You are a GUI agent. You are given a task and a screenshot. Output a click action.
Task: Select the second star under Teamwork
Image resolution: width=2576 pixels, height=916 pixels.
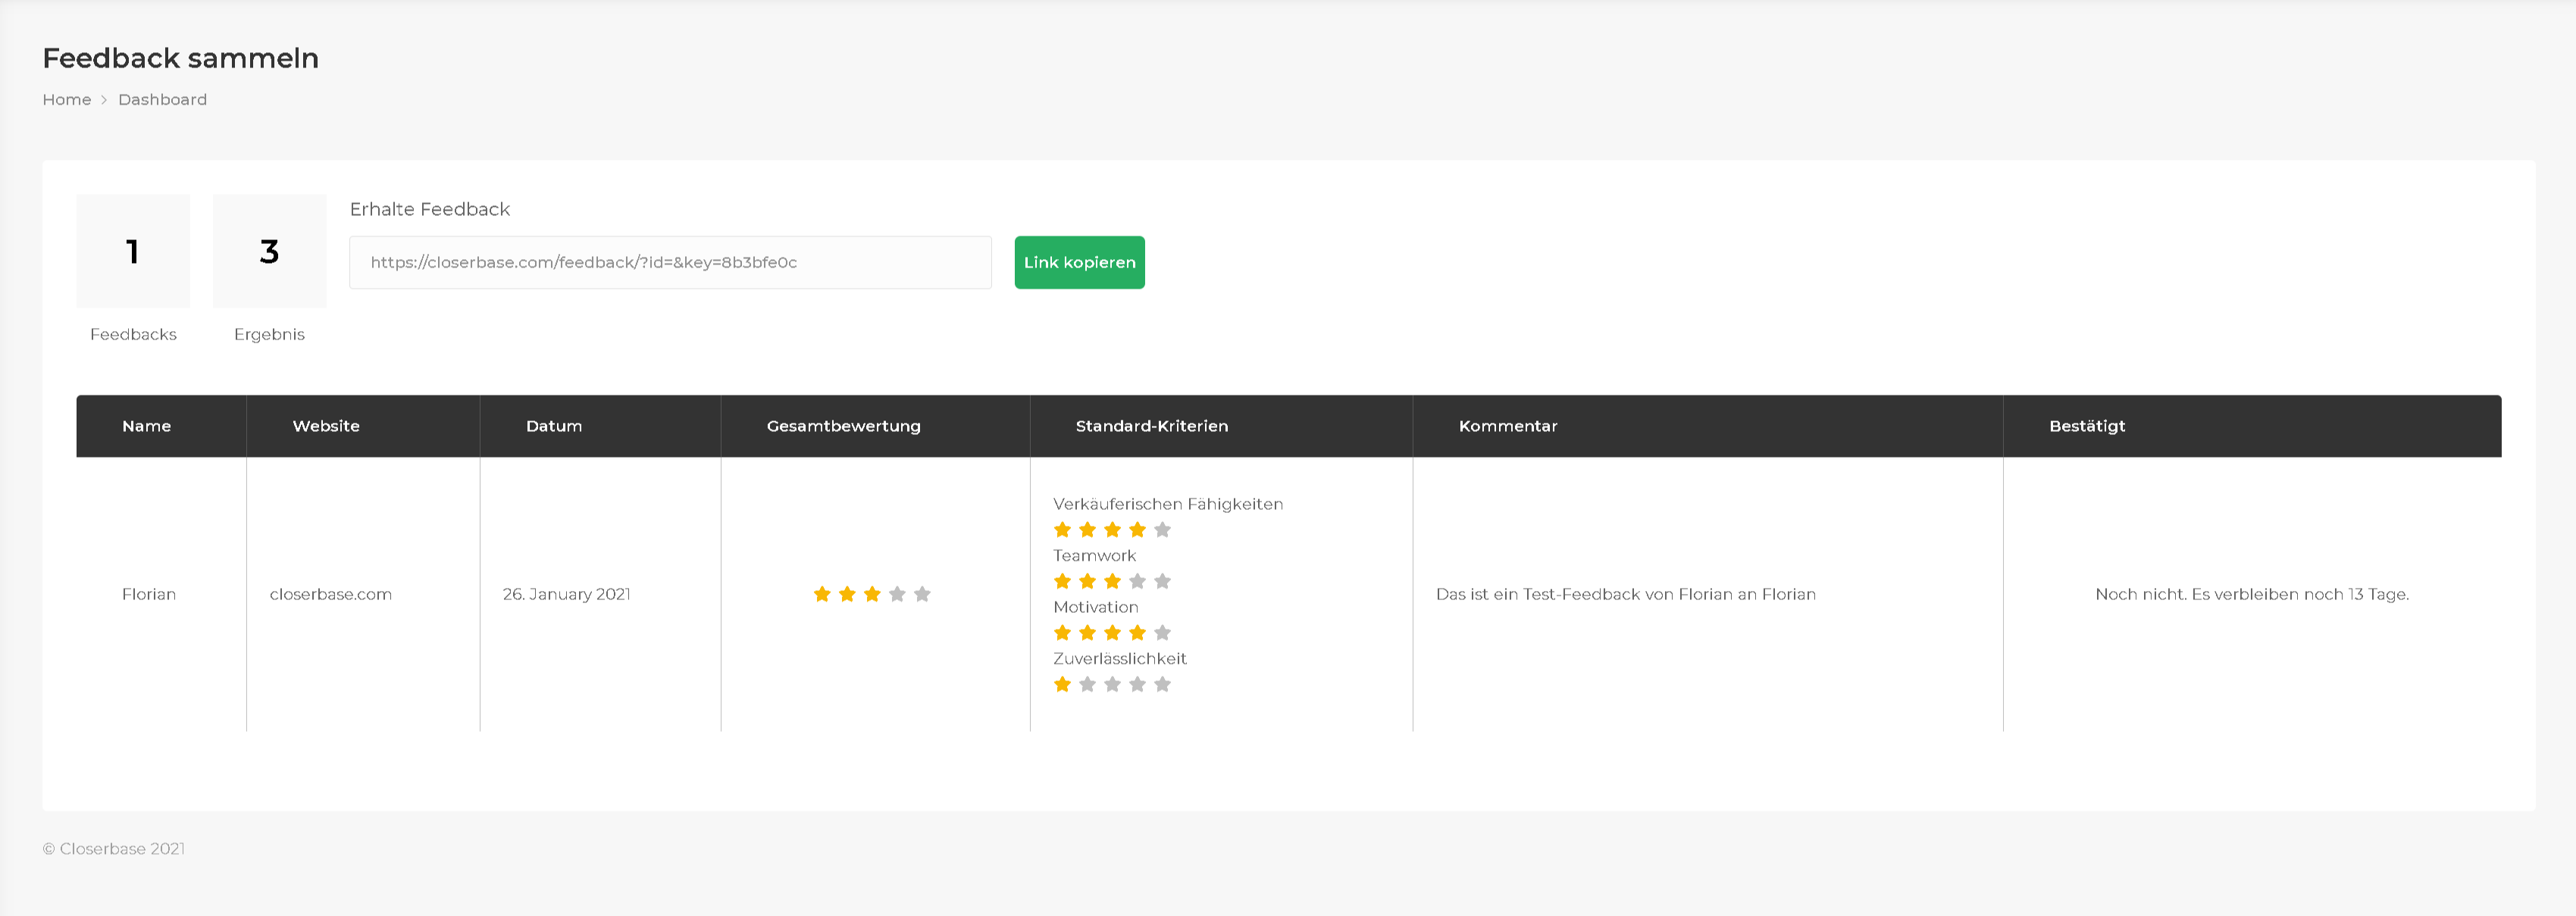(1087, 580)
